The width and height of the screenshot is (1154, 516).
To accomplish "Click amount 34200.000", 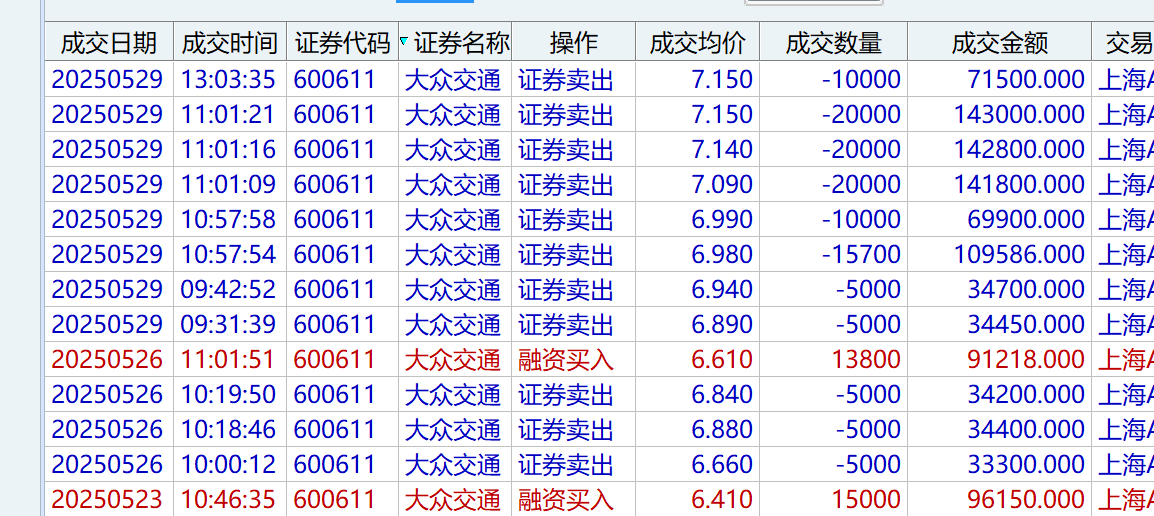I will (x=1026, y=394).
